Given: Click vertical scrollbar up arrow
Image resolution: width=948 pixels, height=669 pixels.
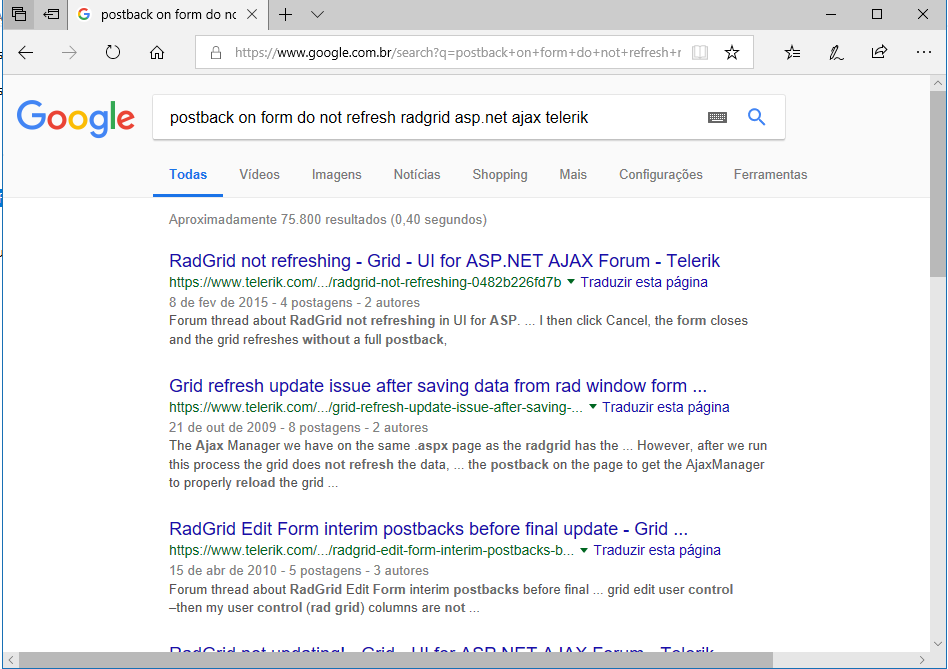Looking at the screenshot, I should [x=938, y=83].
